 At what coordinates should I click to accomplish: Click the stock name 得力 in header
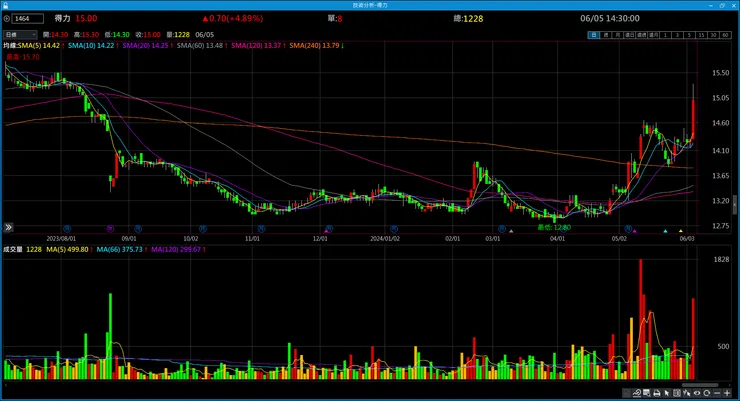coord(62,18)
